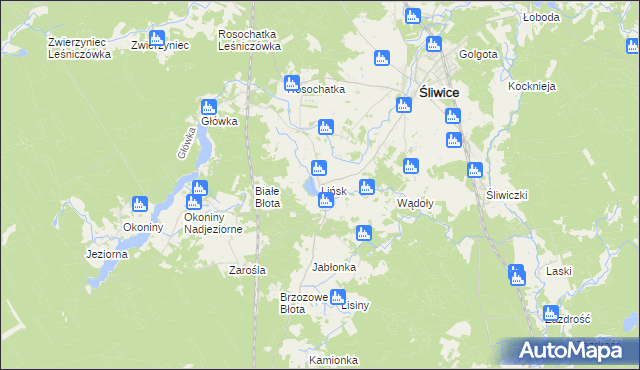
Task: Select factory icon overlapping Rosochatka label
Action: (x=291, y=83)
